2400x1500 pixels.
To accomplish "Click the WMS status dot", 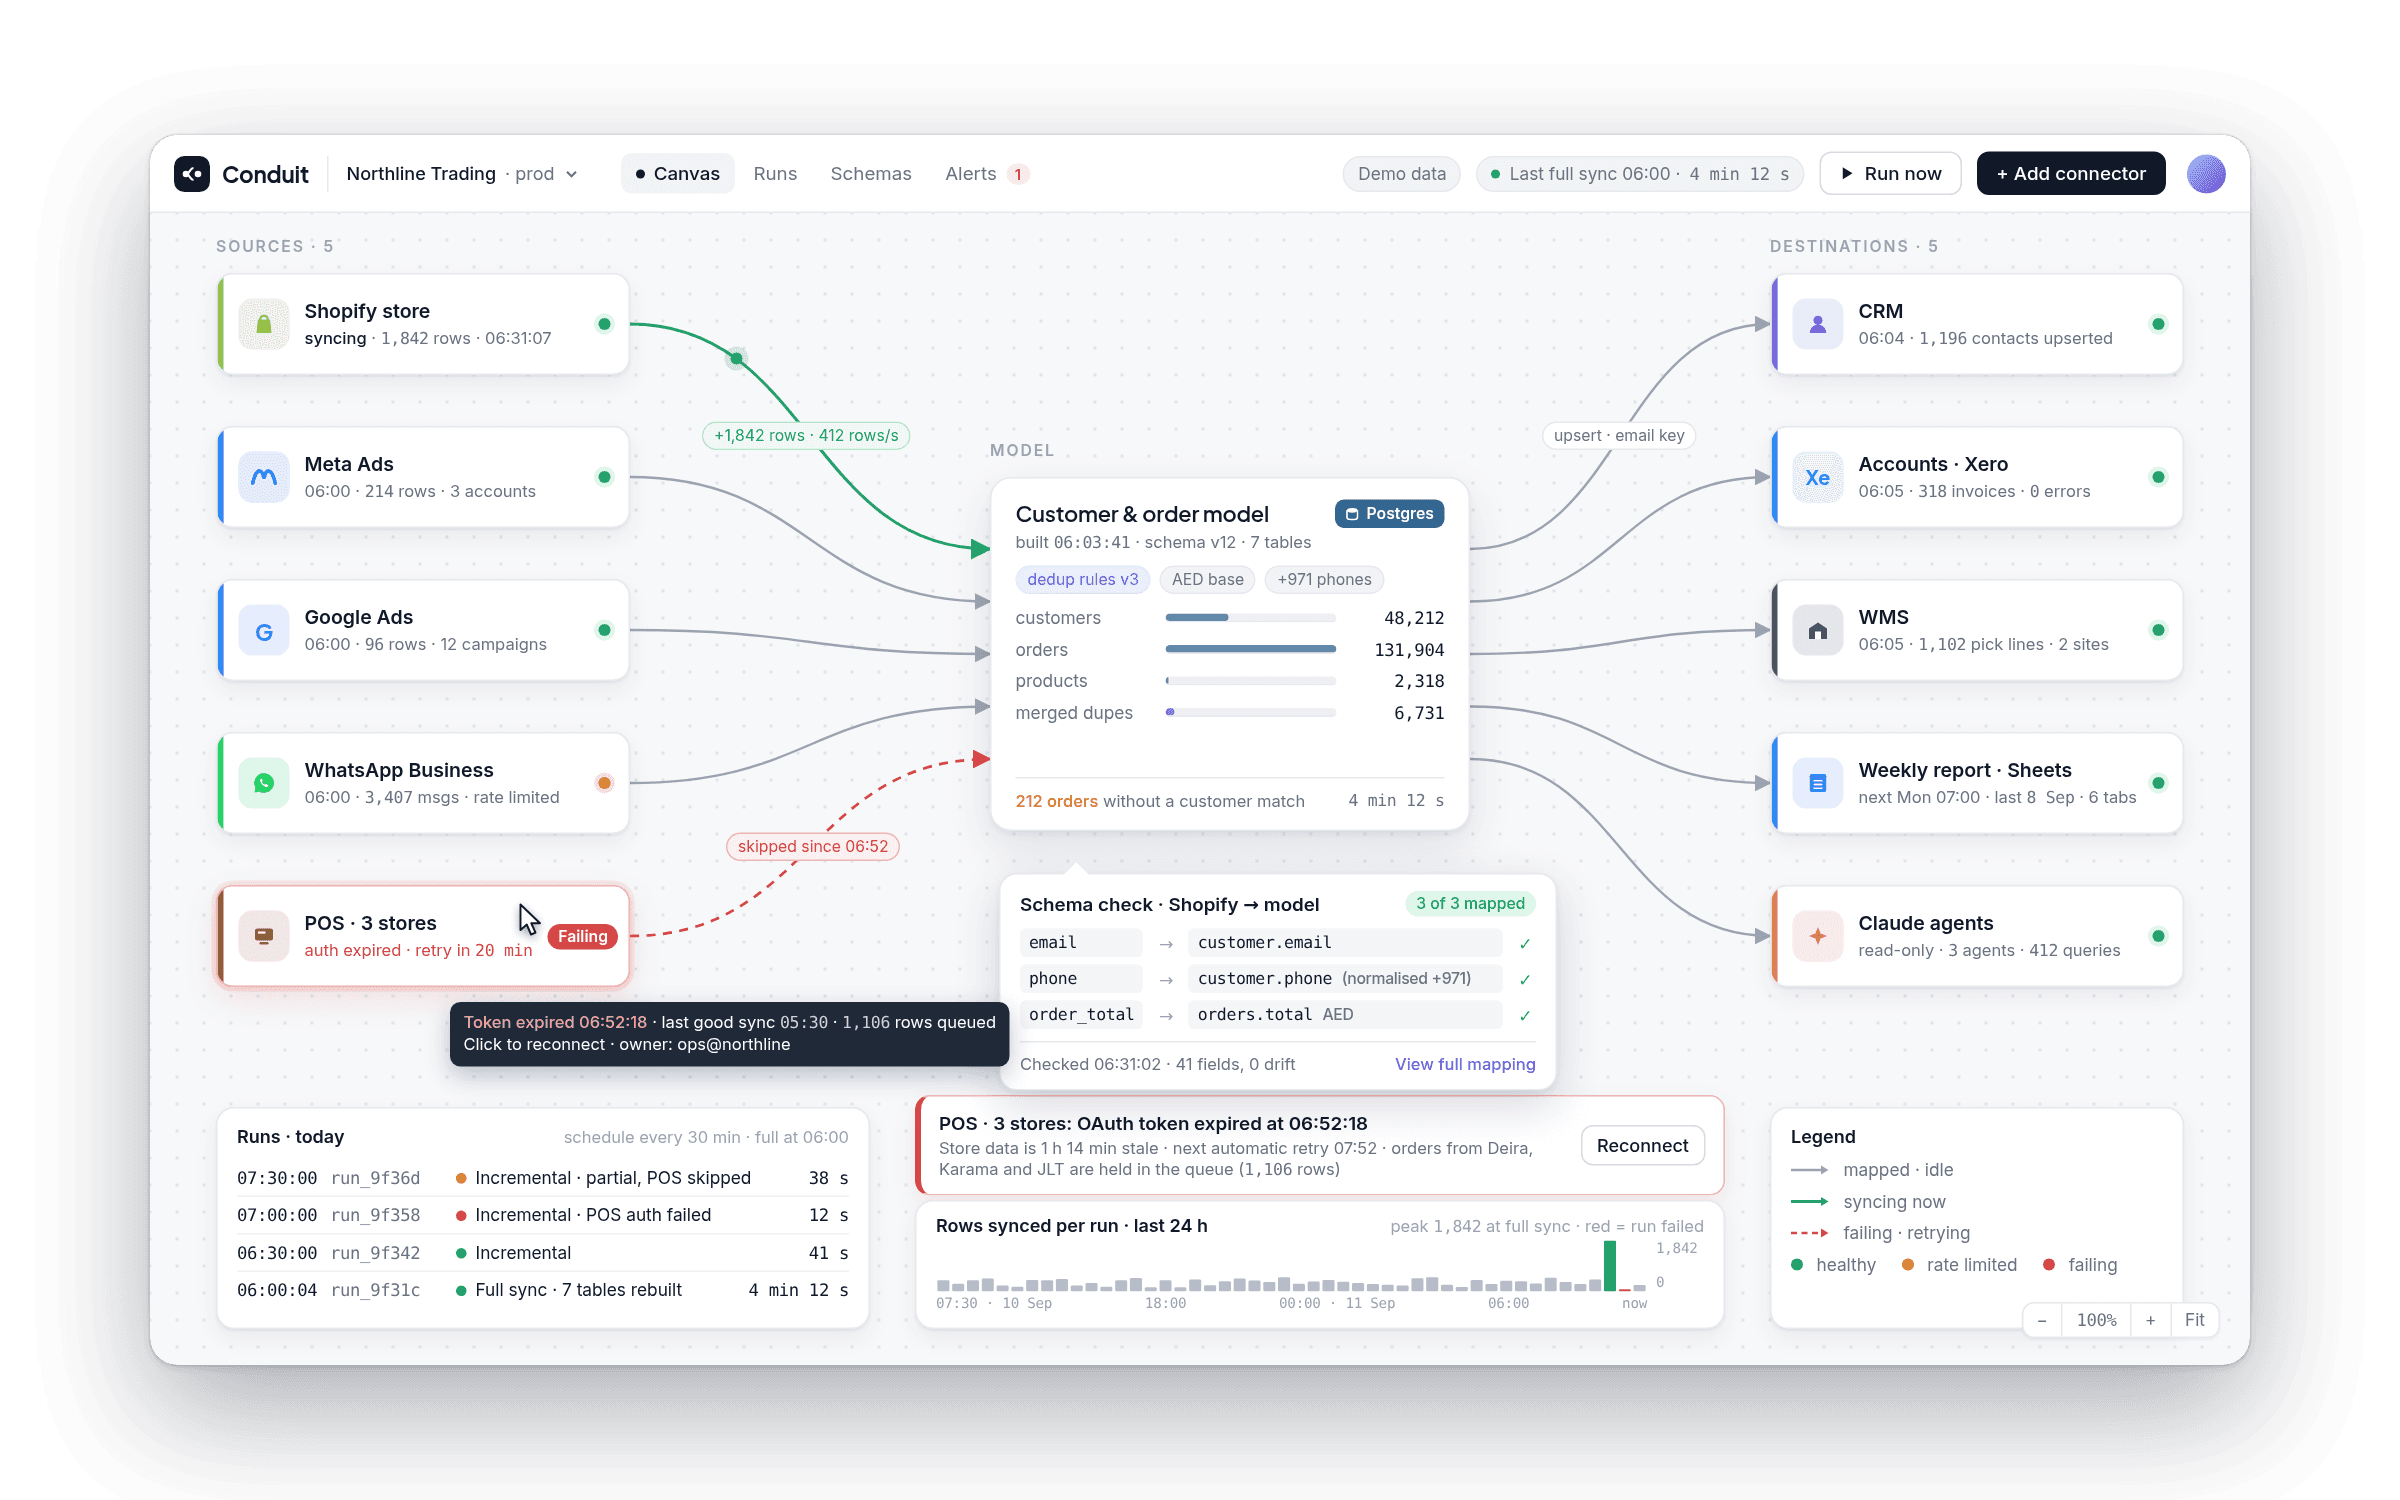I will tap(2158, 630).
